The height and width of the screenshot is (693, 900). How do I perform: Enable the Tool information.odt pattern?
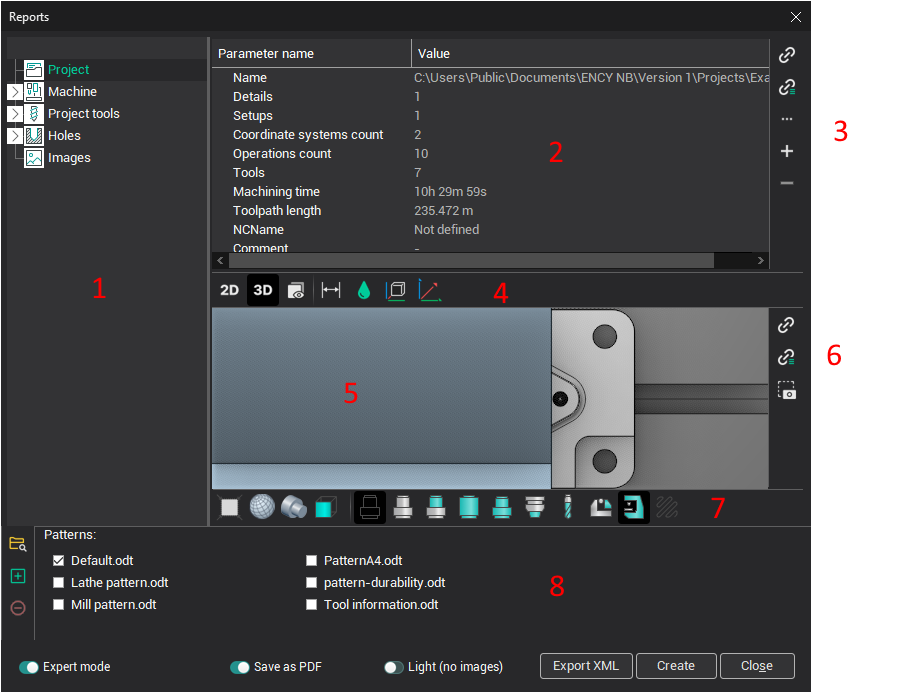click(312, 605)
